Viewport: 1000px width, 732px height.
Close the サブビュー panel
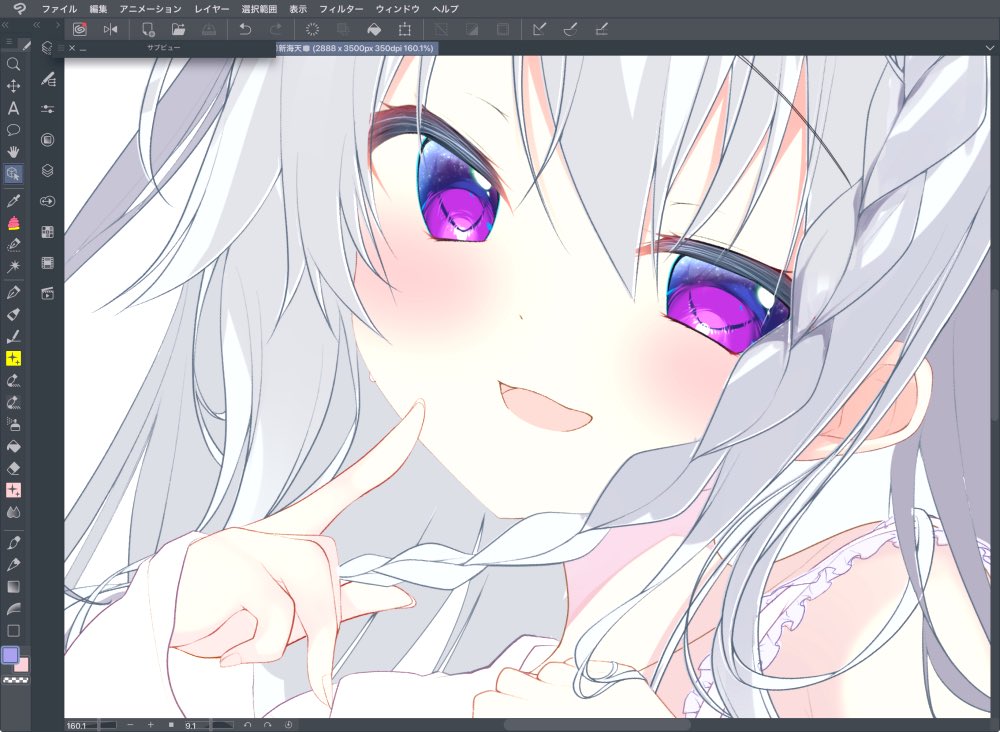(72, 48)
